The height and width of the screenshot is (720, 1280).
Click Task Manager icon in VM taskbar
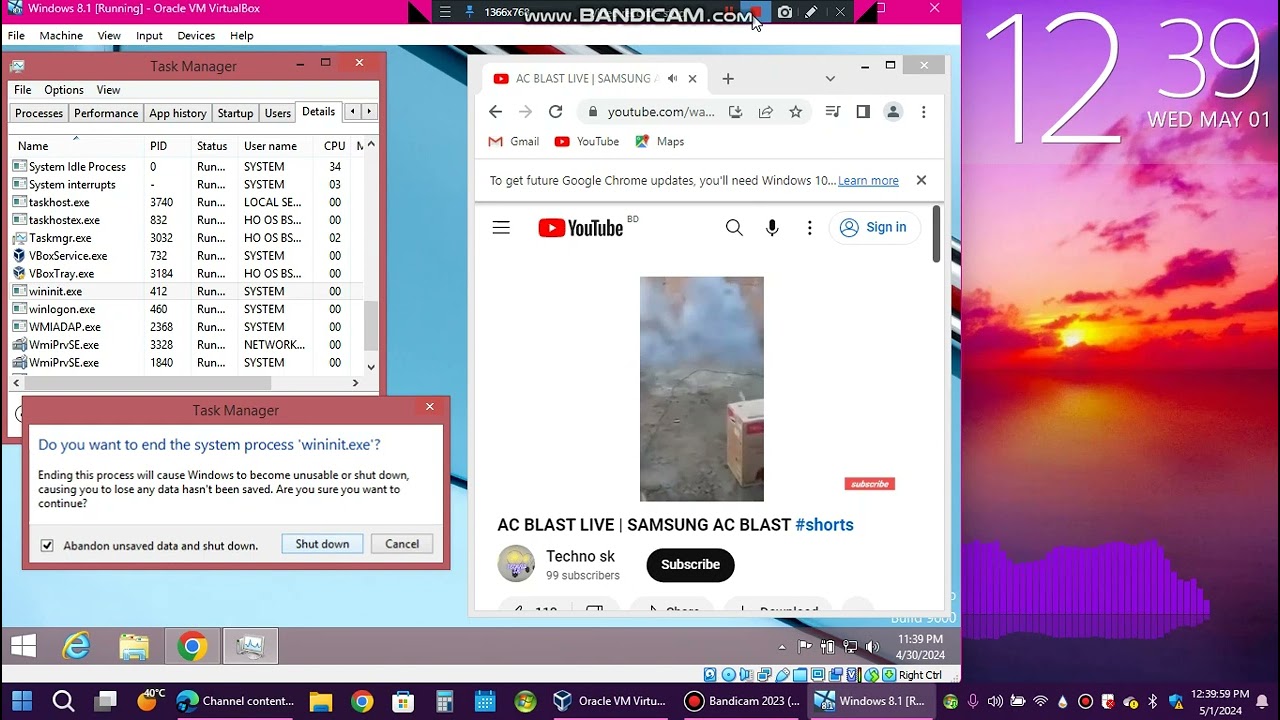point(249,647)
